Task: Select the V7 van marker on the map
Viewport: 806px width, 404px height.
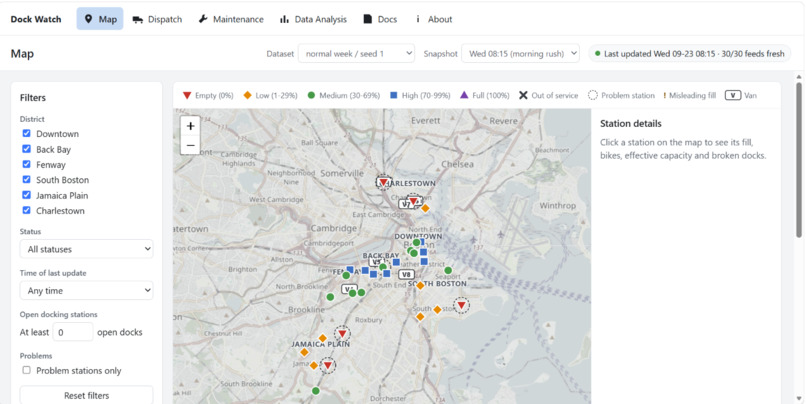Action: pyautogui.click(x=406, y=204)
